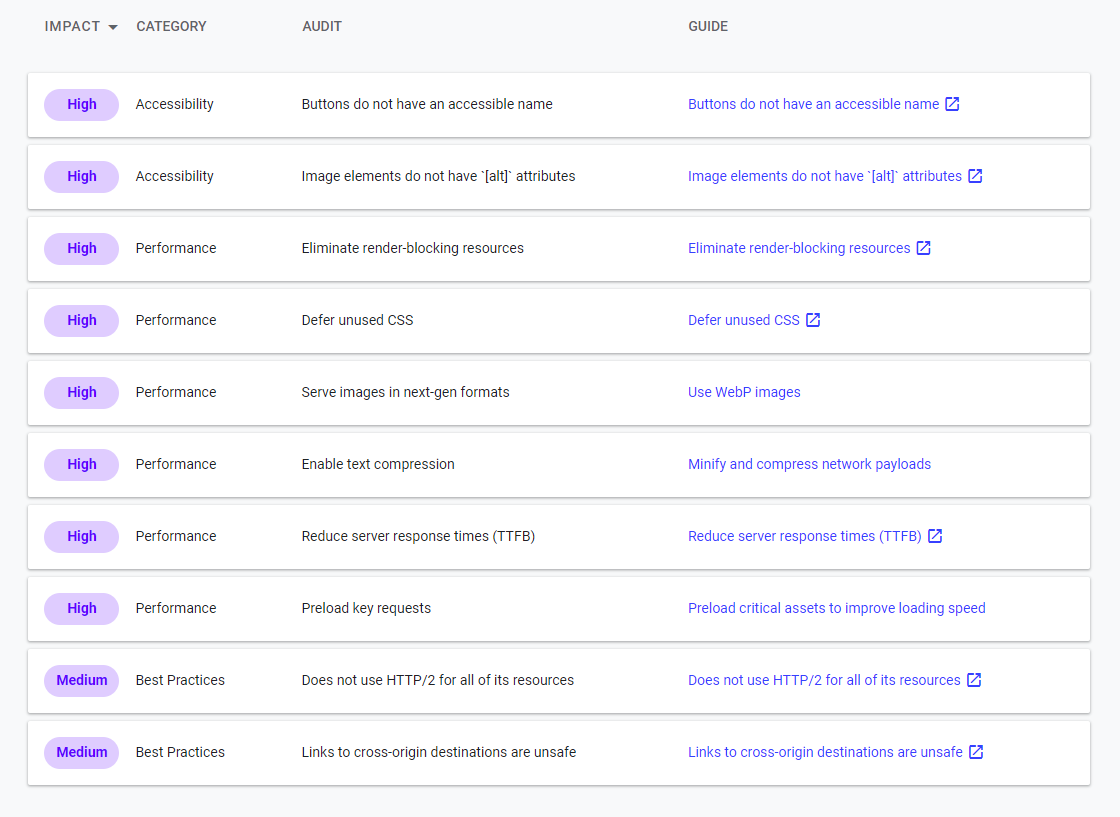Click High badge on Preload key requests row
This screenshot has width=1120, height=817.
pyautogui.click(x=81, y=608)
